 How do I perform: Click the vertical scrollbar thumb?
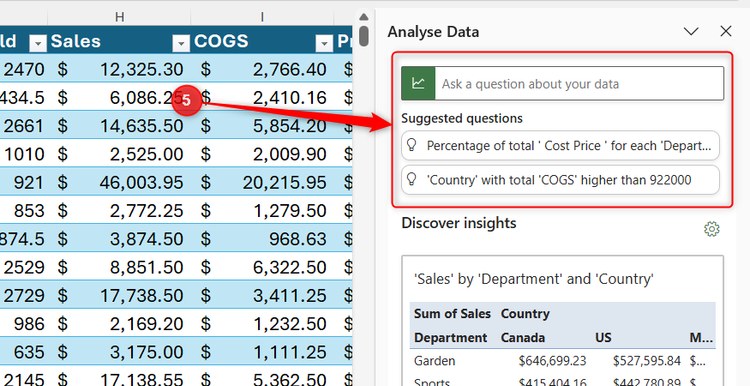point(364,36)
